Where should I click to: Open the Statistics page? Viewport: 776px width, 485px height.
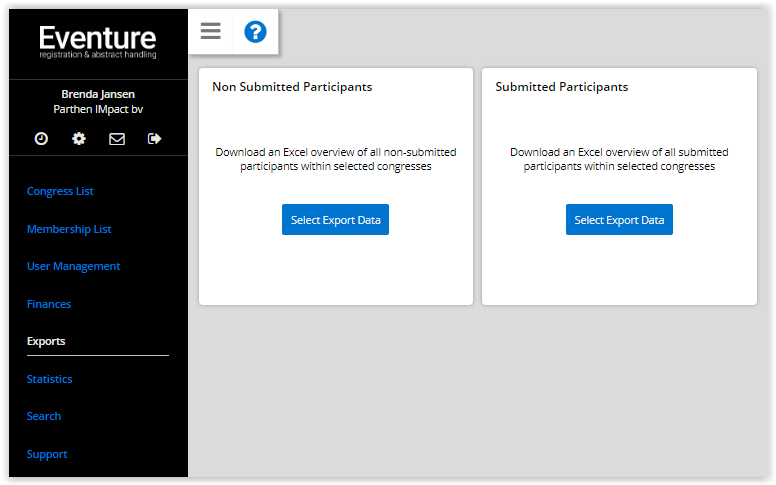pos(49,379)
